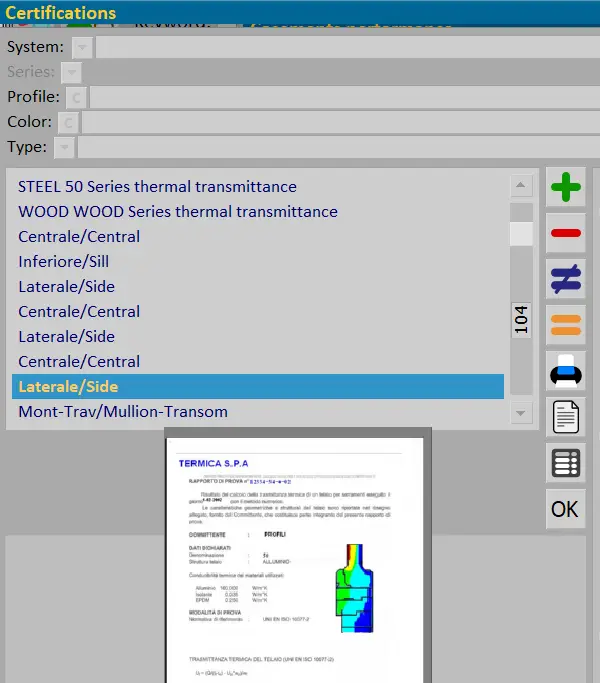Click the orange equals duplicate icon
600x683 pixels.
[566, 325]
